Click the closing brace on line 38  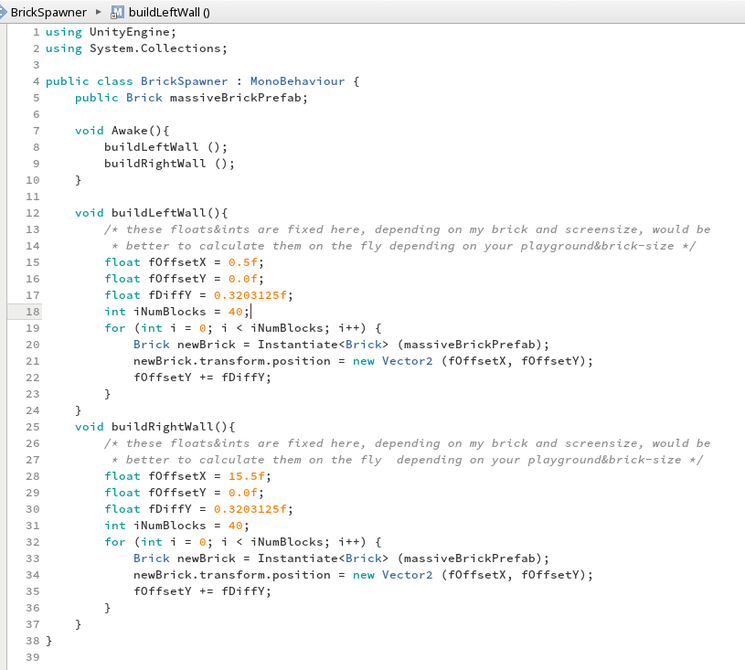pos(49,641)
